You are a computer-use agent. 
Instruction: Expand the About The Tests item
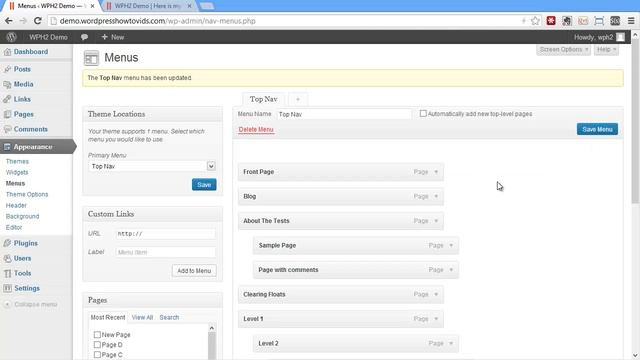(x=436, y=221)
